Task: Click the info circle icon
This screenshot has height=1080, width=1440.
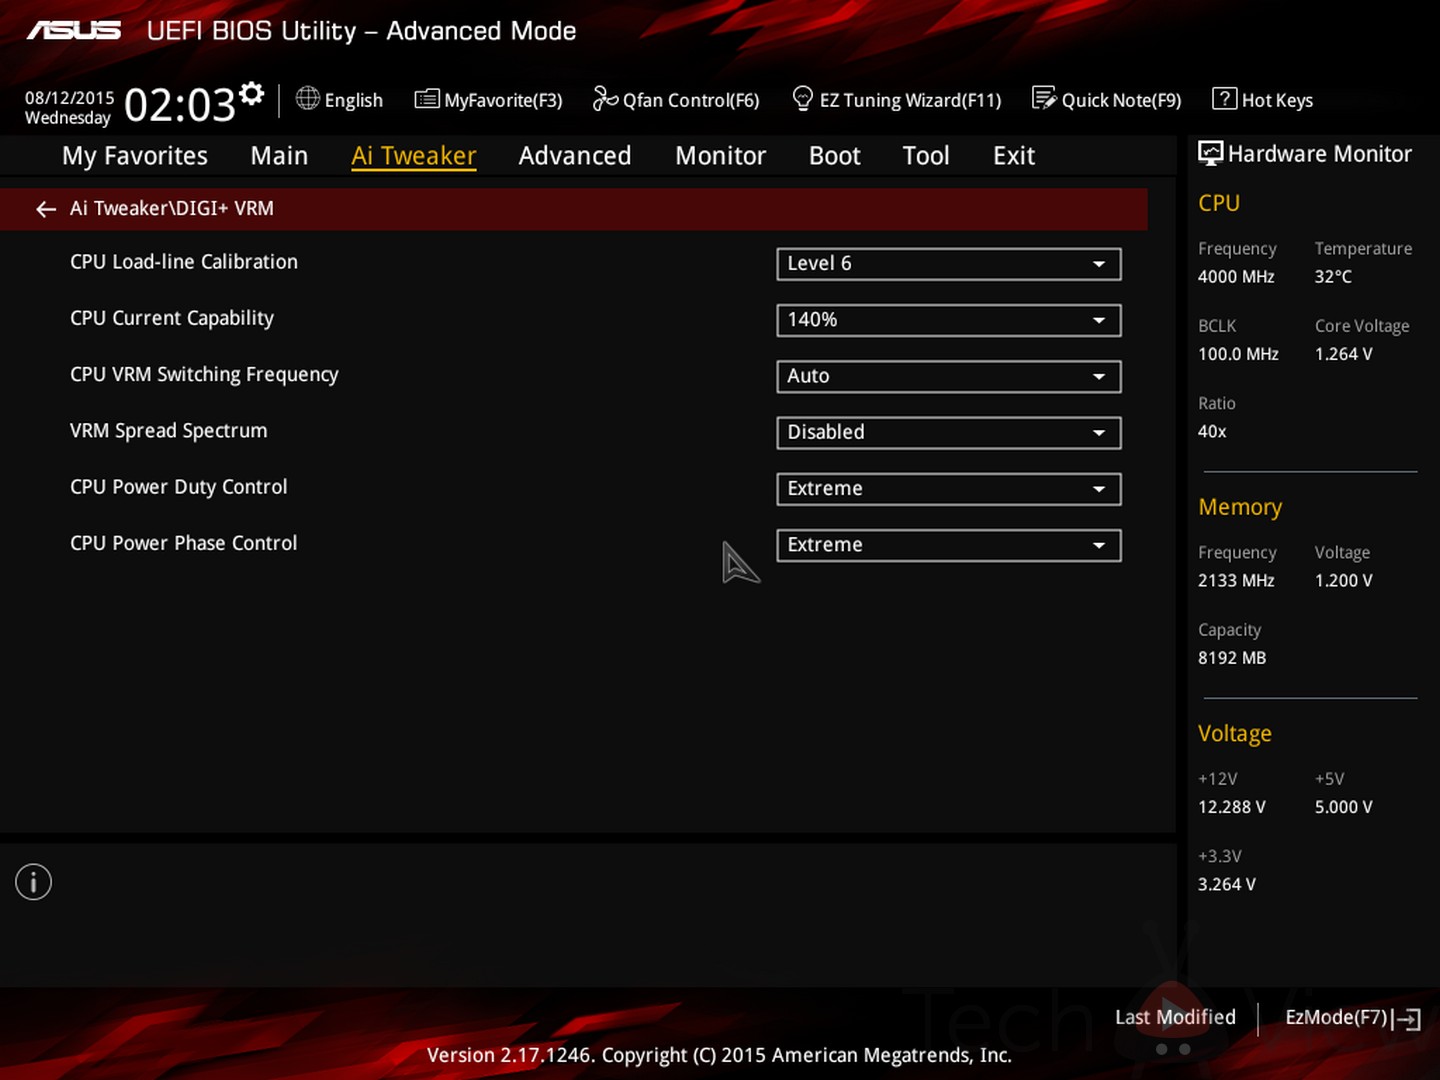Action: (33, 882)
